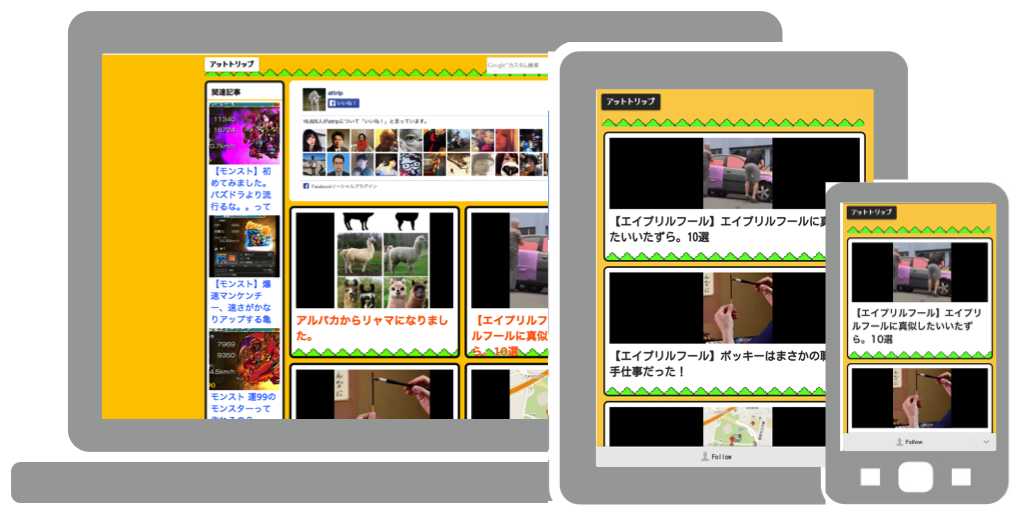This screenshot has height=517, width=1020.
Task: Click the Google custom search field
Action: pos(515,65)
